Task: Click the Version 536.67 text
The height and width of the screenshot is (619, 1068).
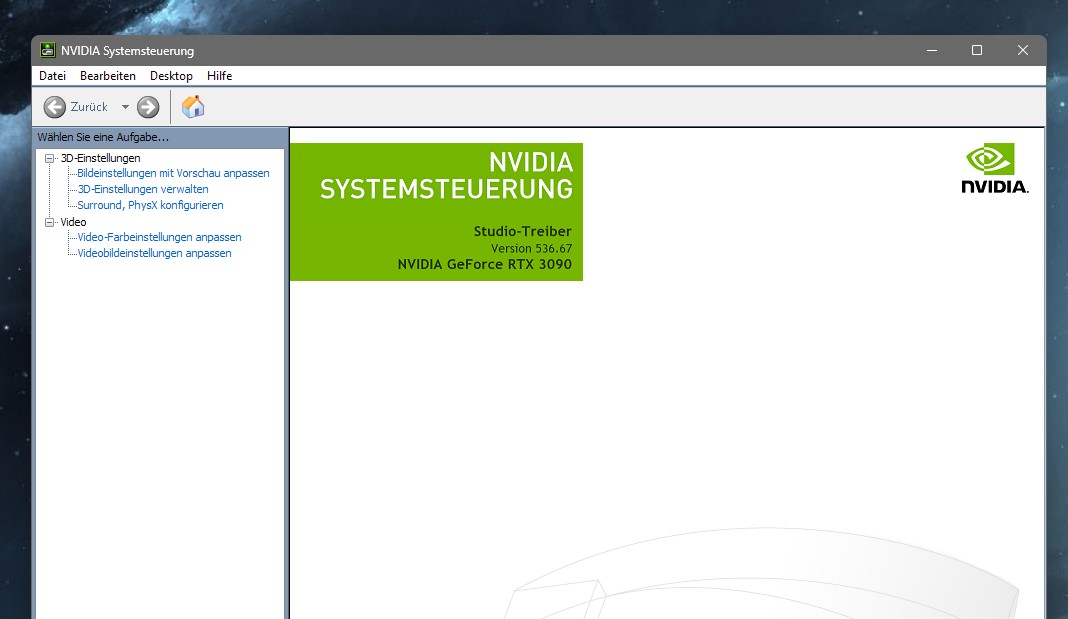Action: pos(531,249)
